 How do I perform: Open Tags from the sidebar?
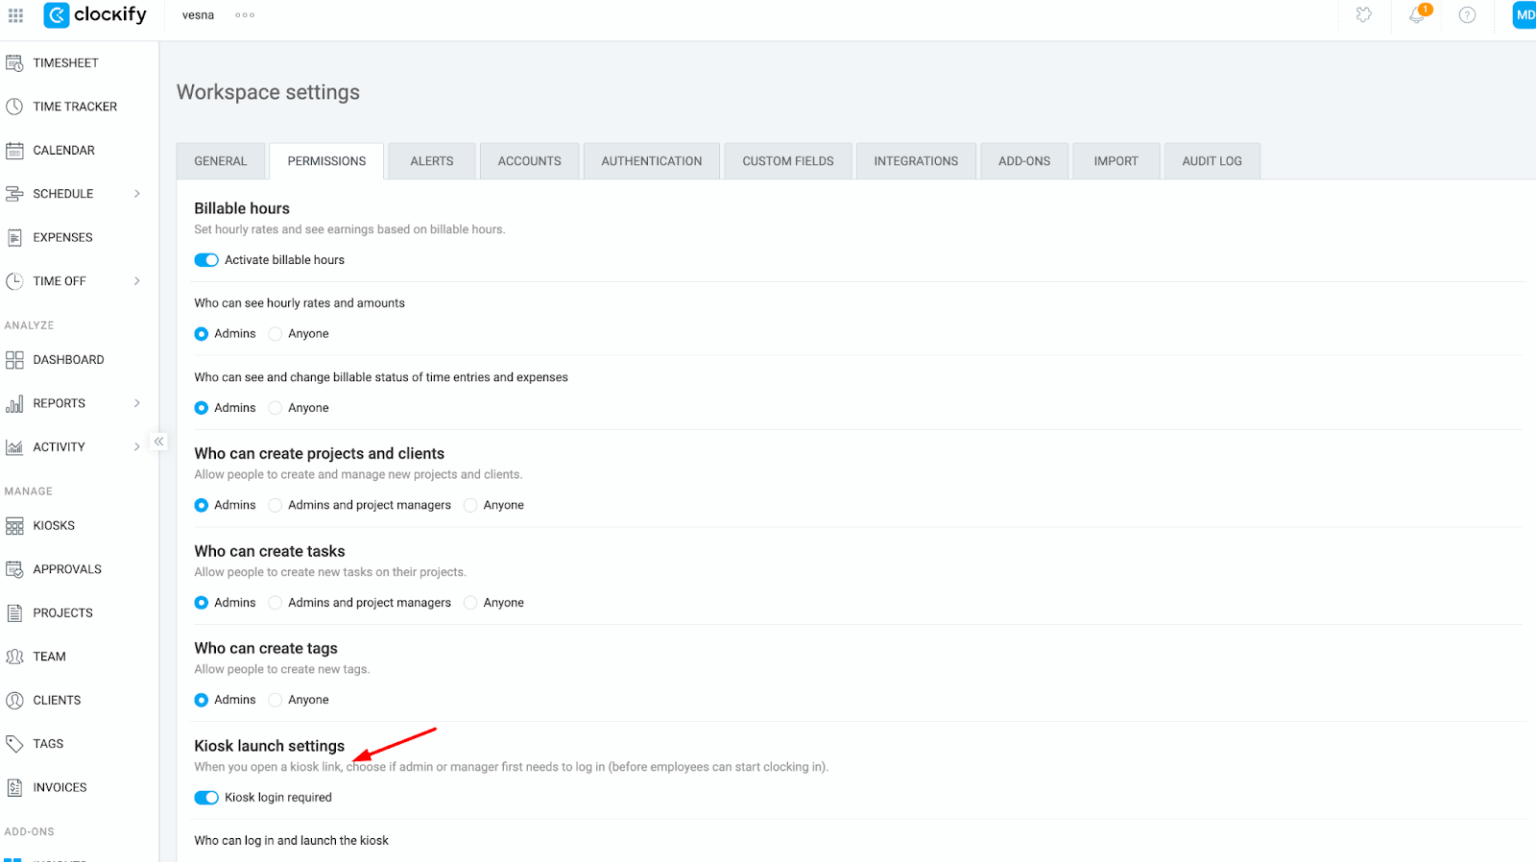click(x=47, y=744)
